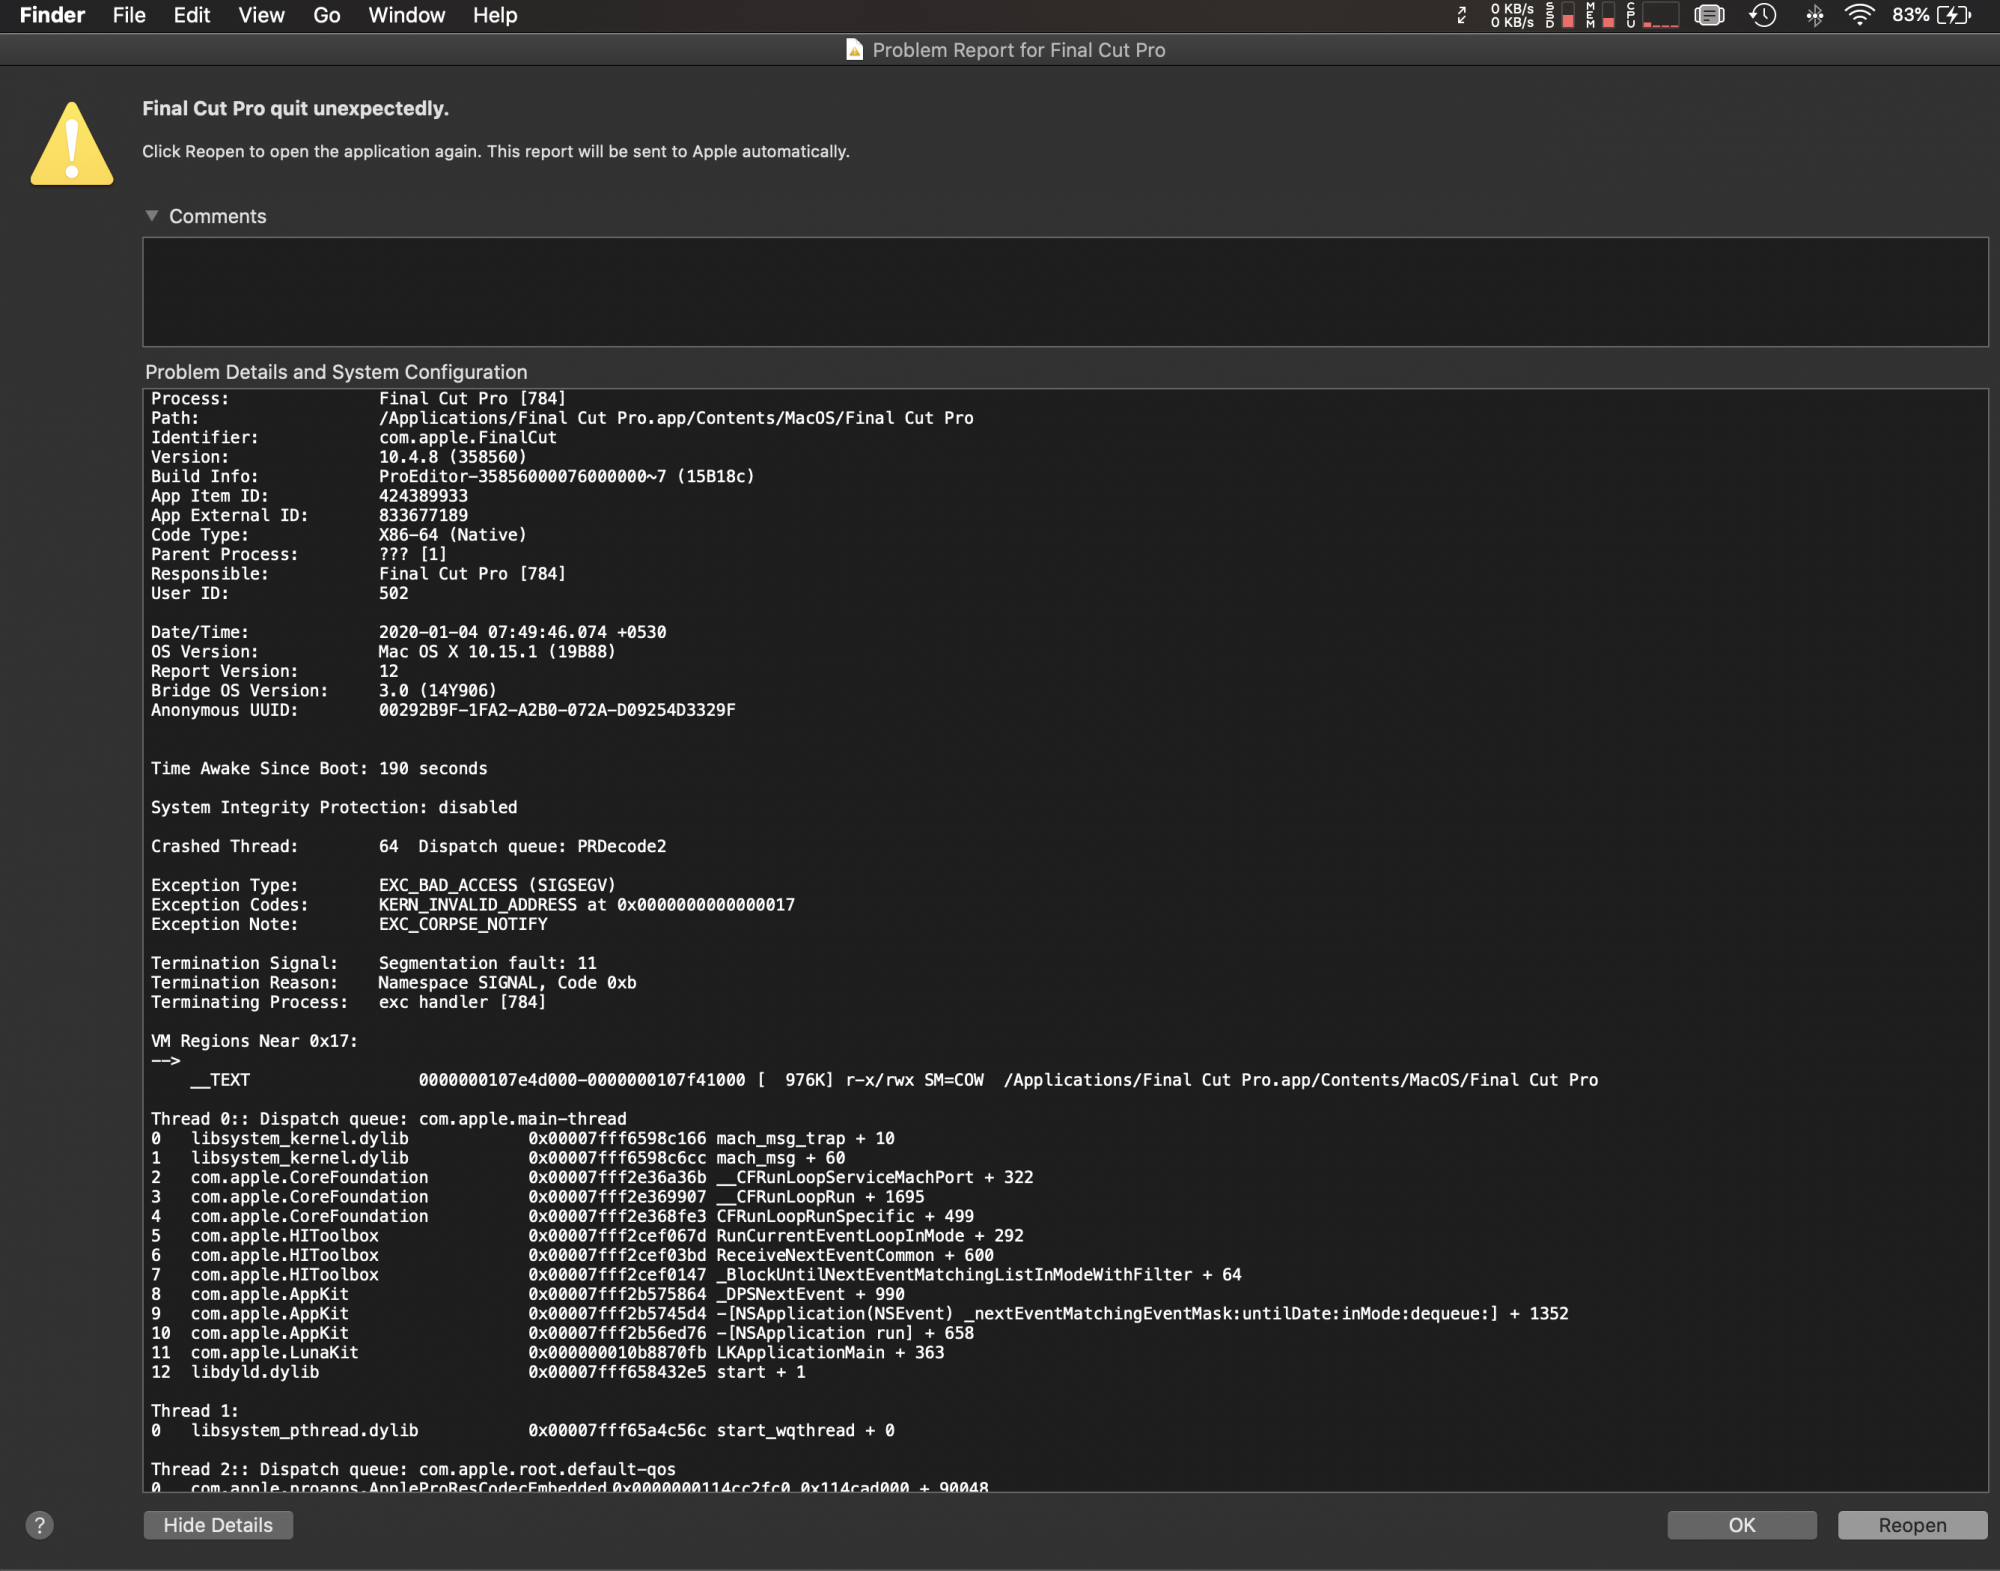
Task: Click the Build Info 'ProEditor-35856000076000000~7 (15B18c)' value
Action: [x=566, y=477]
